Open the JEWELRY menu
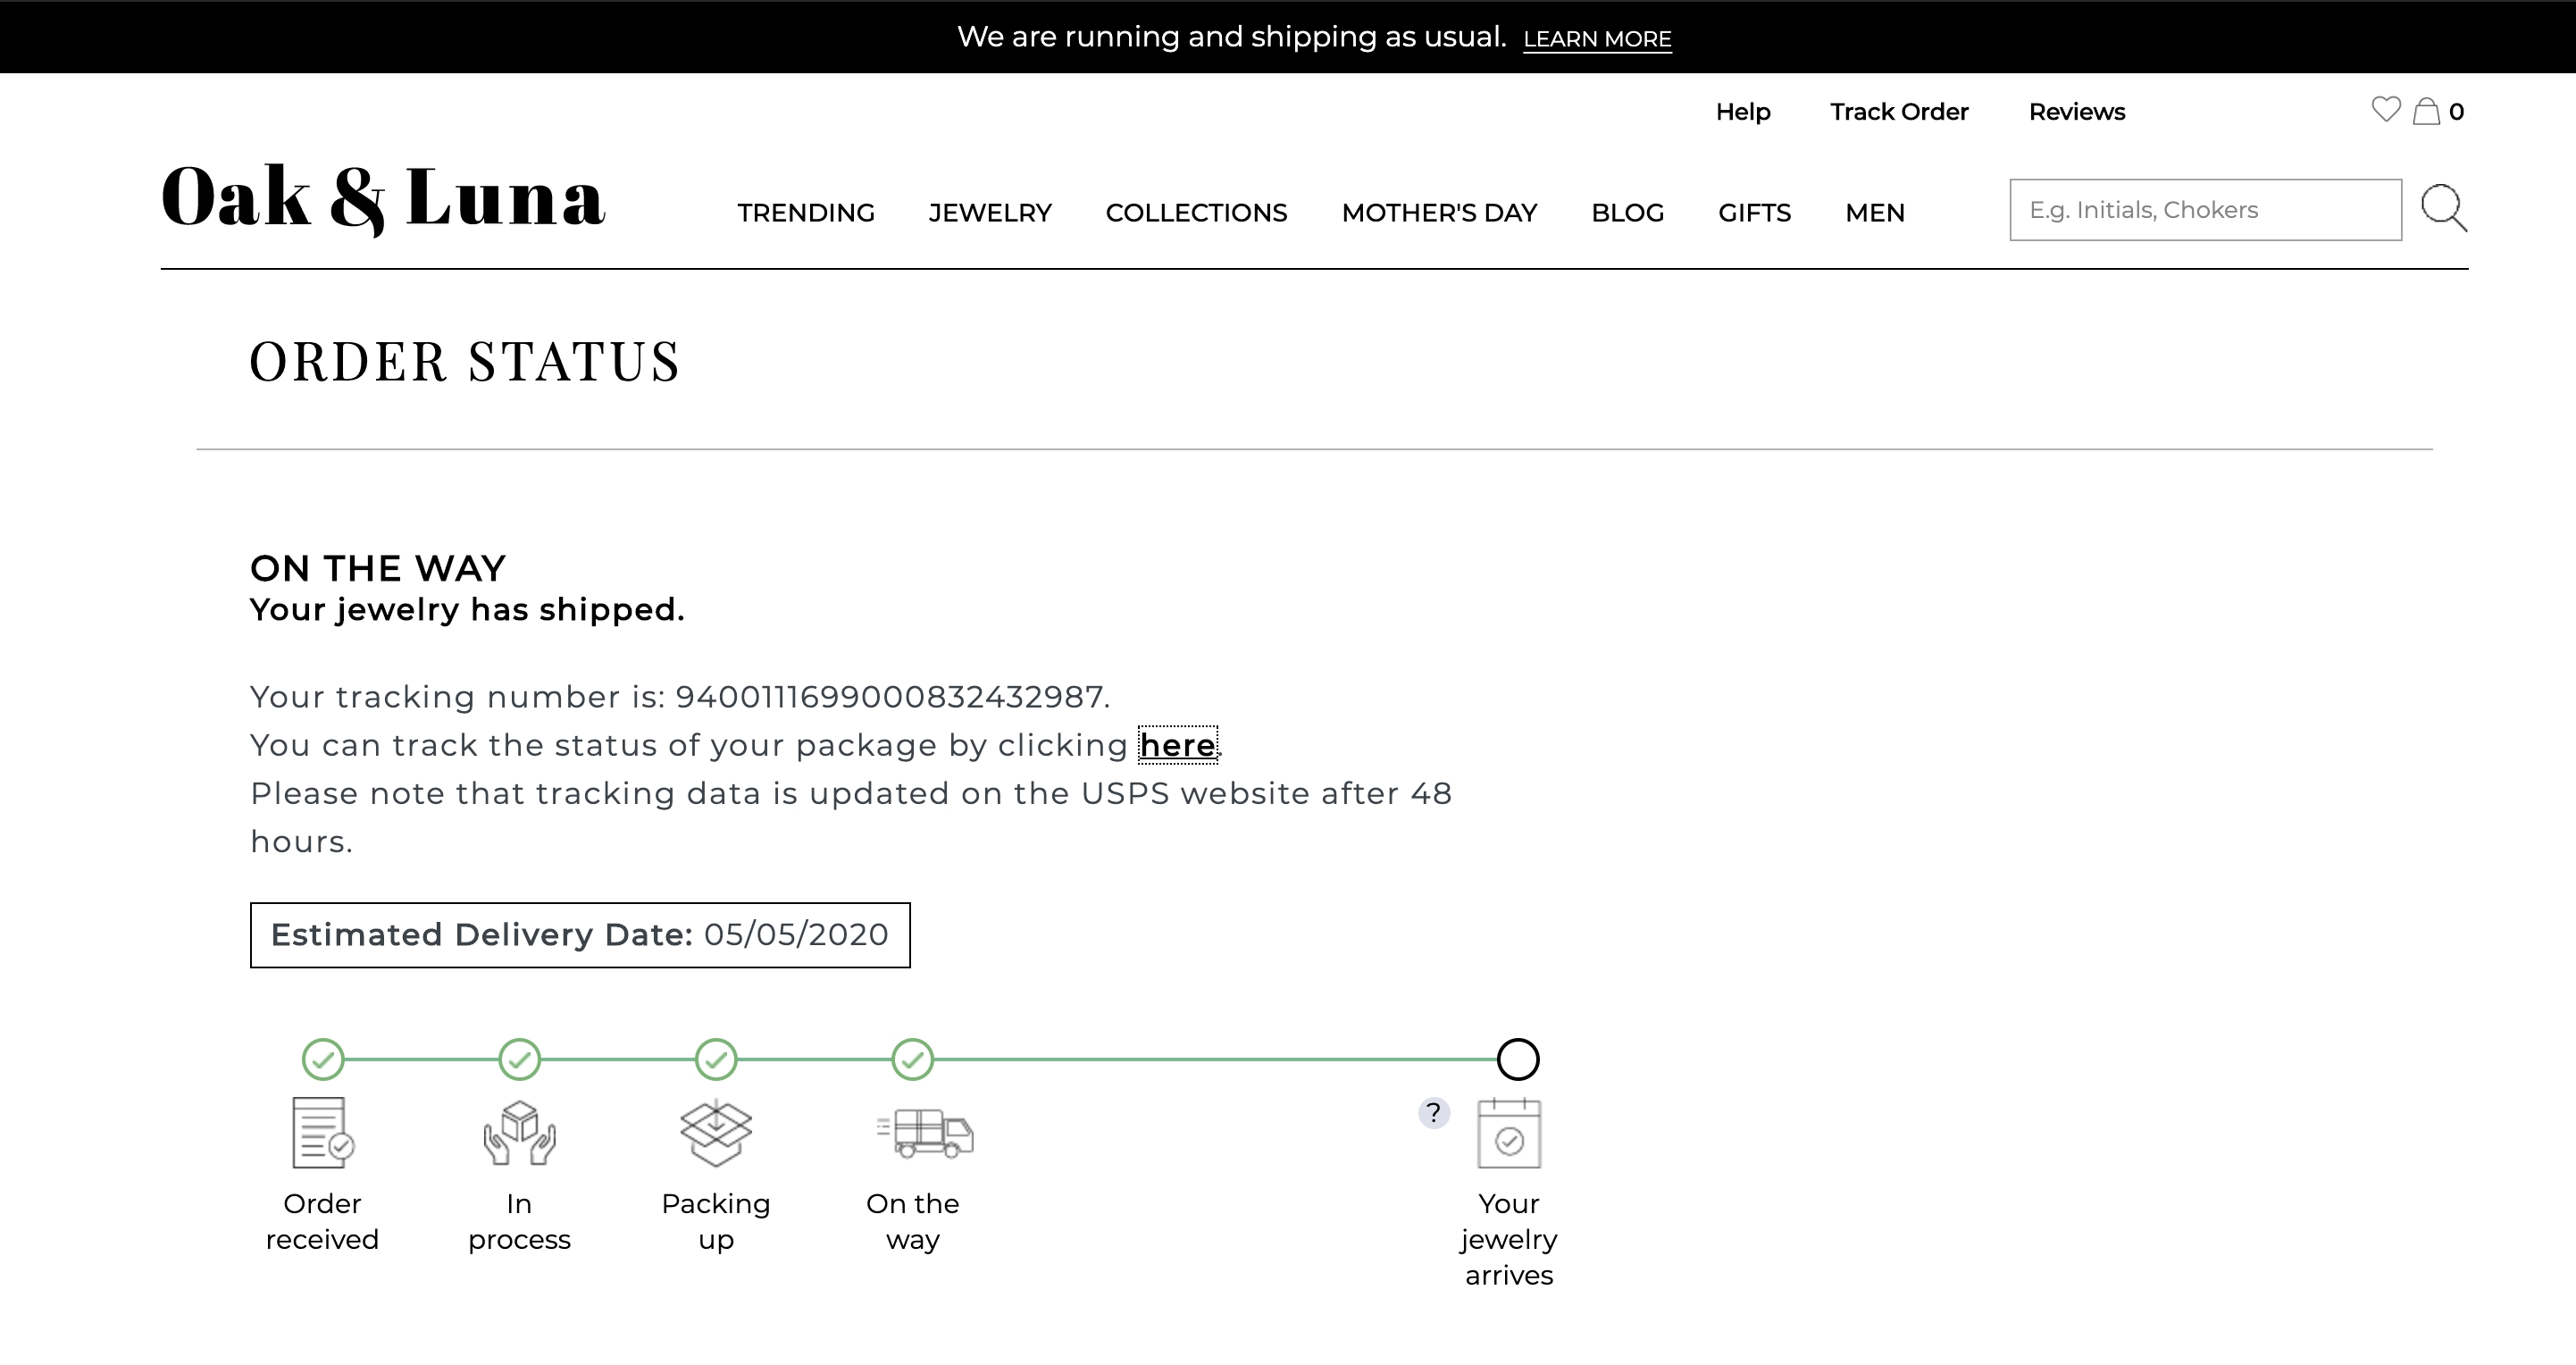The width and height of the screenshot is (2576, 1365). tap(989, 213)
